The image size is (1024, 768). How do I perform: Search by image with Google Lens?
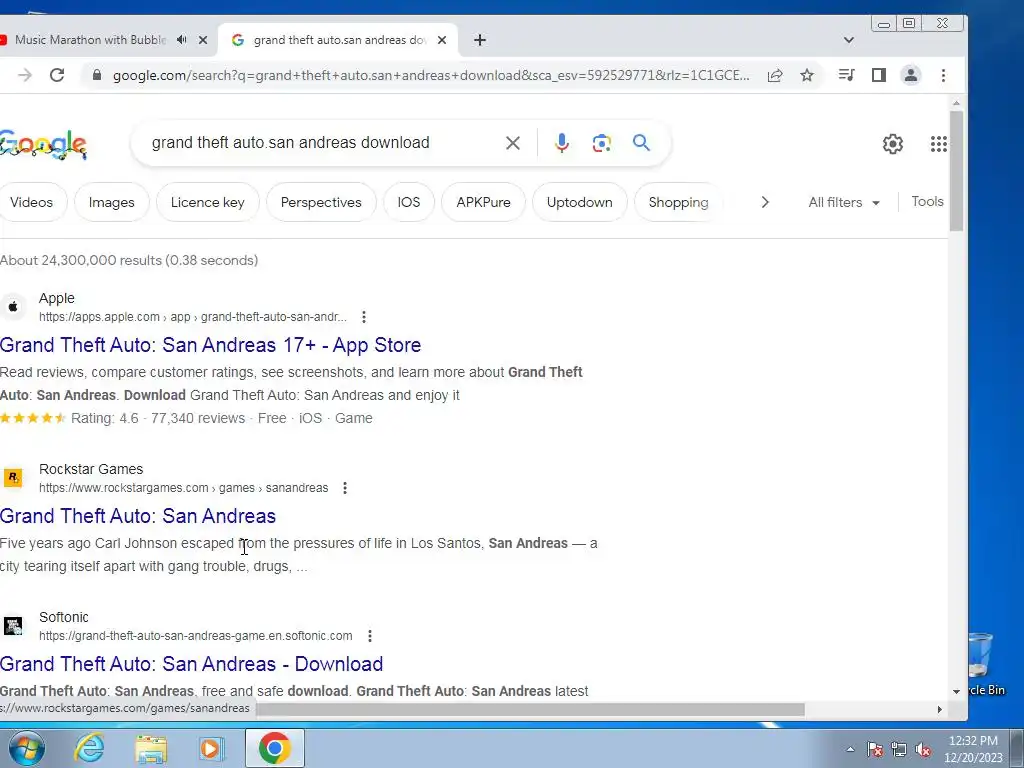pos(601,143)
